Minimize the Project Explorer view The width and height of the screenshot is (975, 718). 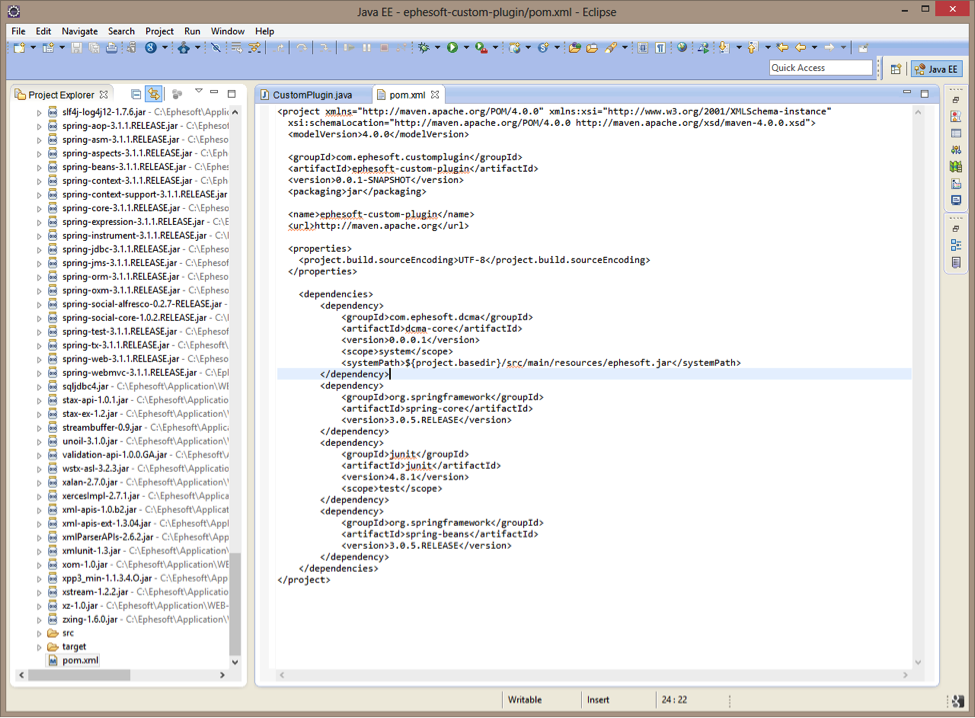[214, 93]
